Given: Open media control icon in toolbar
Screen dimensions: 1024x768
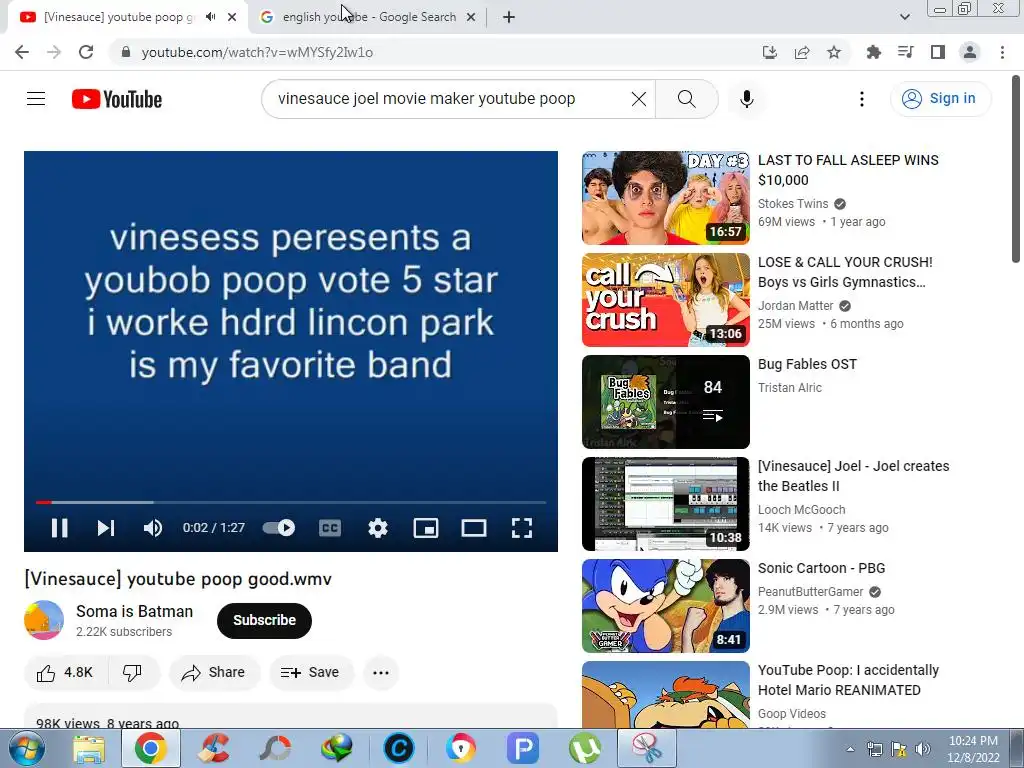Looking at the screenshot, I should coord(905,52).
